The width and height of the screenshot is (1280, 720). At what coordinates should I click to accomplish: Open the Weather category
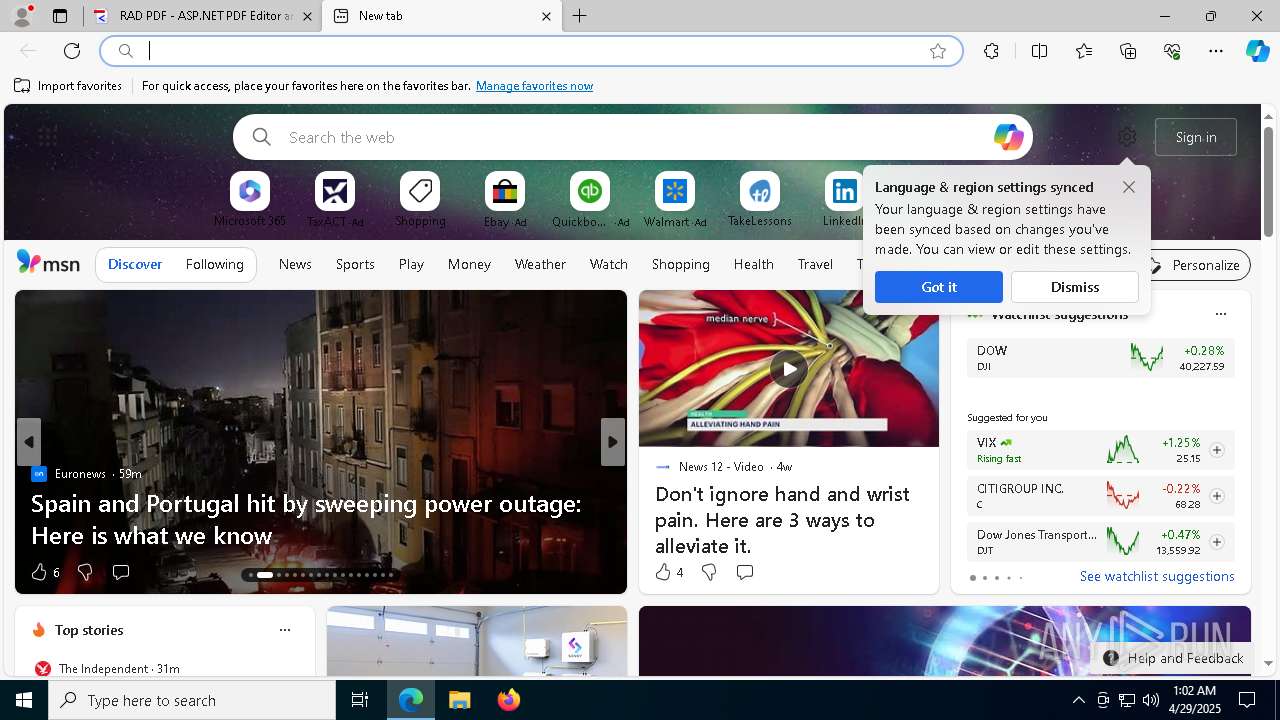[x=540, y=265]
